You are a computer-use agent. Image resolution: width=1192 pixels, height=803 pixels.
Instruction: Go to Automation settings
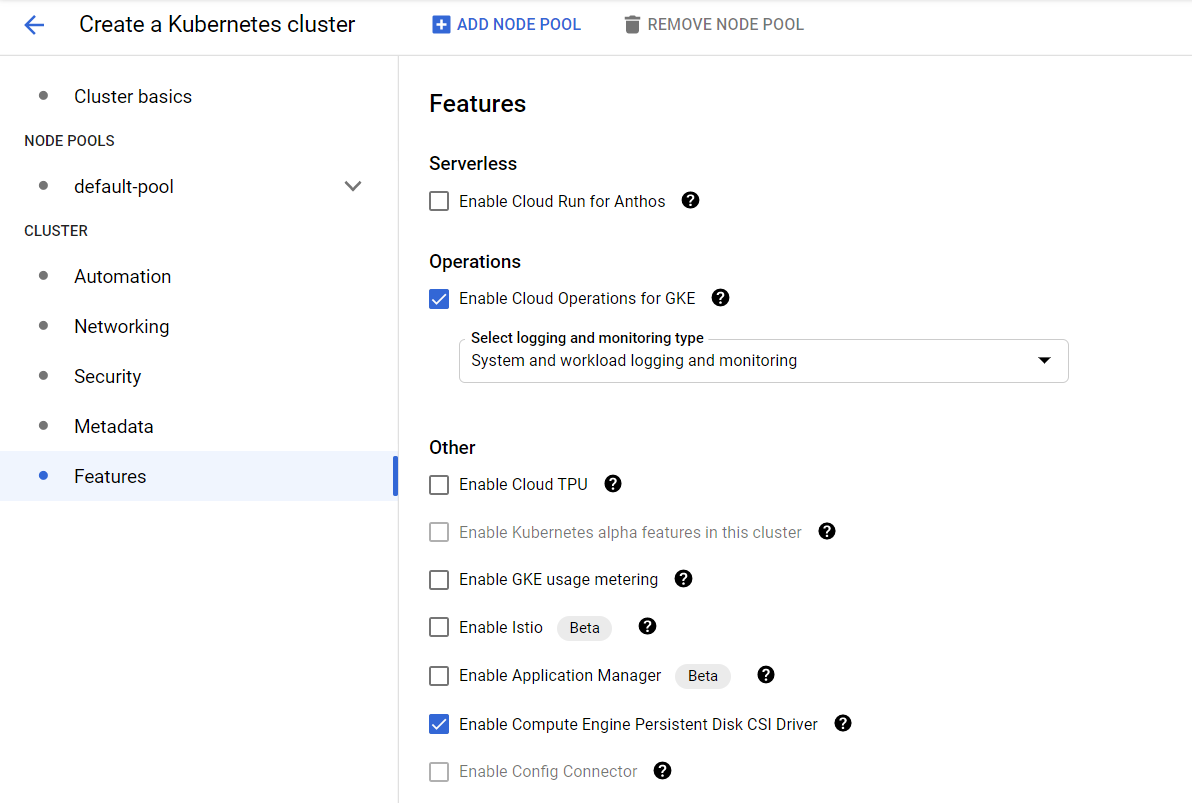click(x=122, y=276)
